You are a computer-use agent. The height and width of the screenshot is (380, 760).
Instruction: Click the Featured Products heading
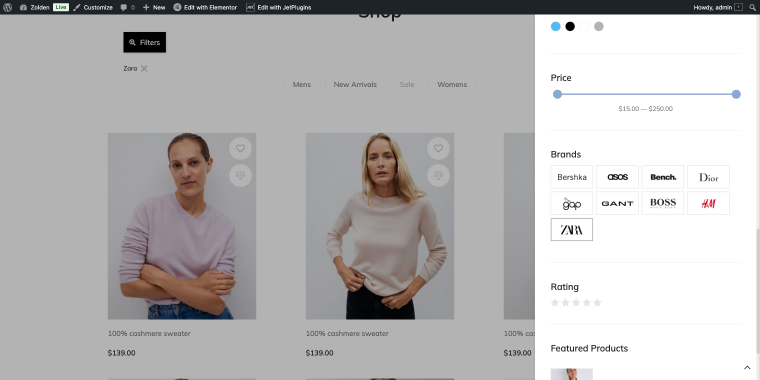coord(589,348)
